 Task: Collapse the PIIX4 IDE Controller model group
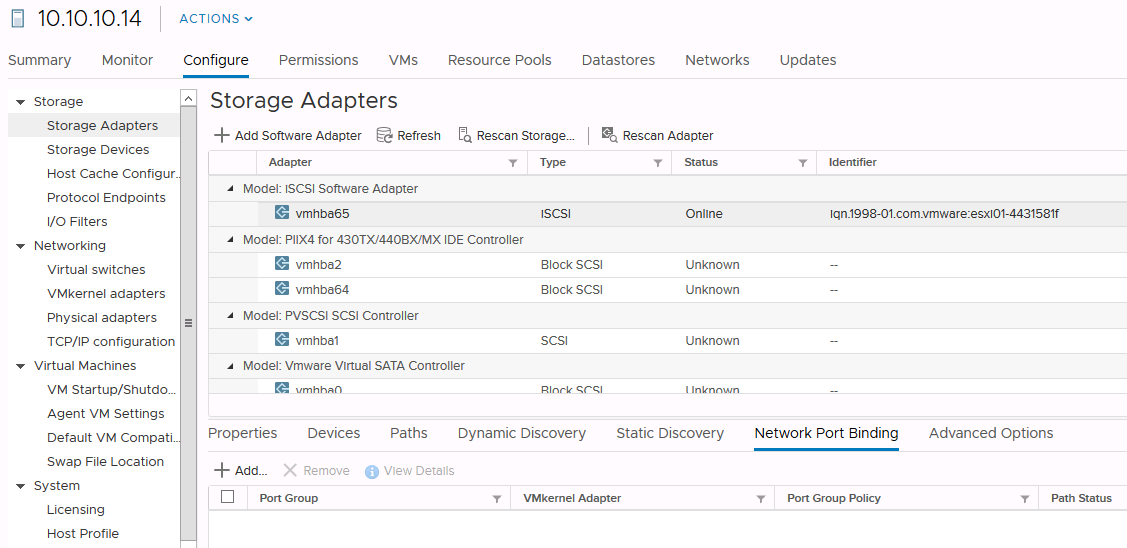[x=231, y=239]
